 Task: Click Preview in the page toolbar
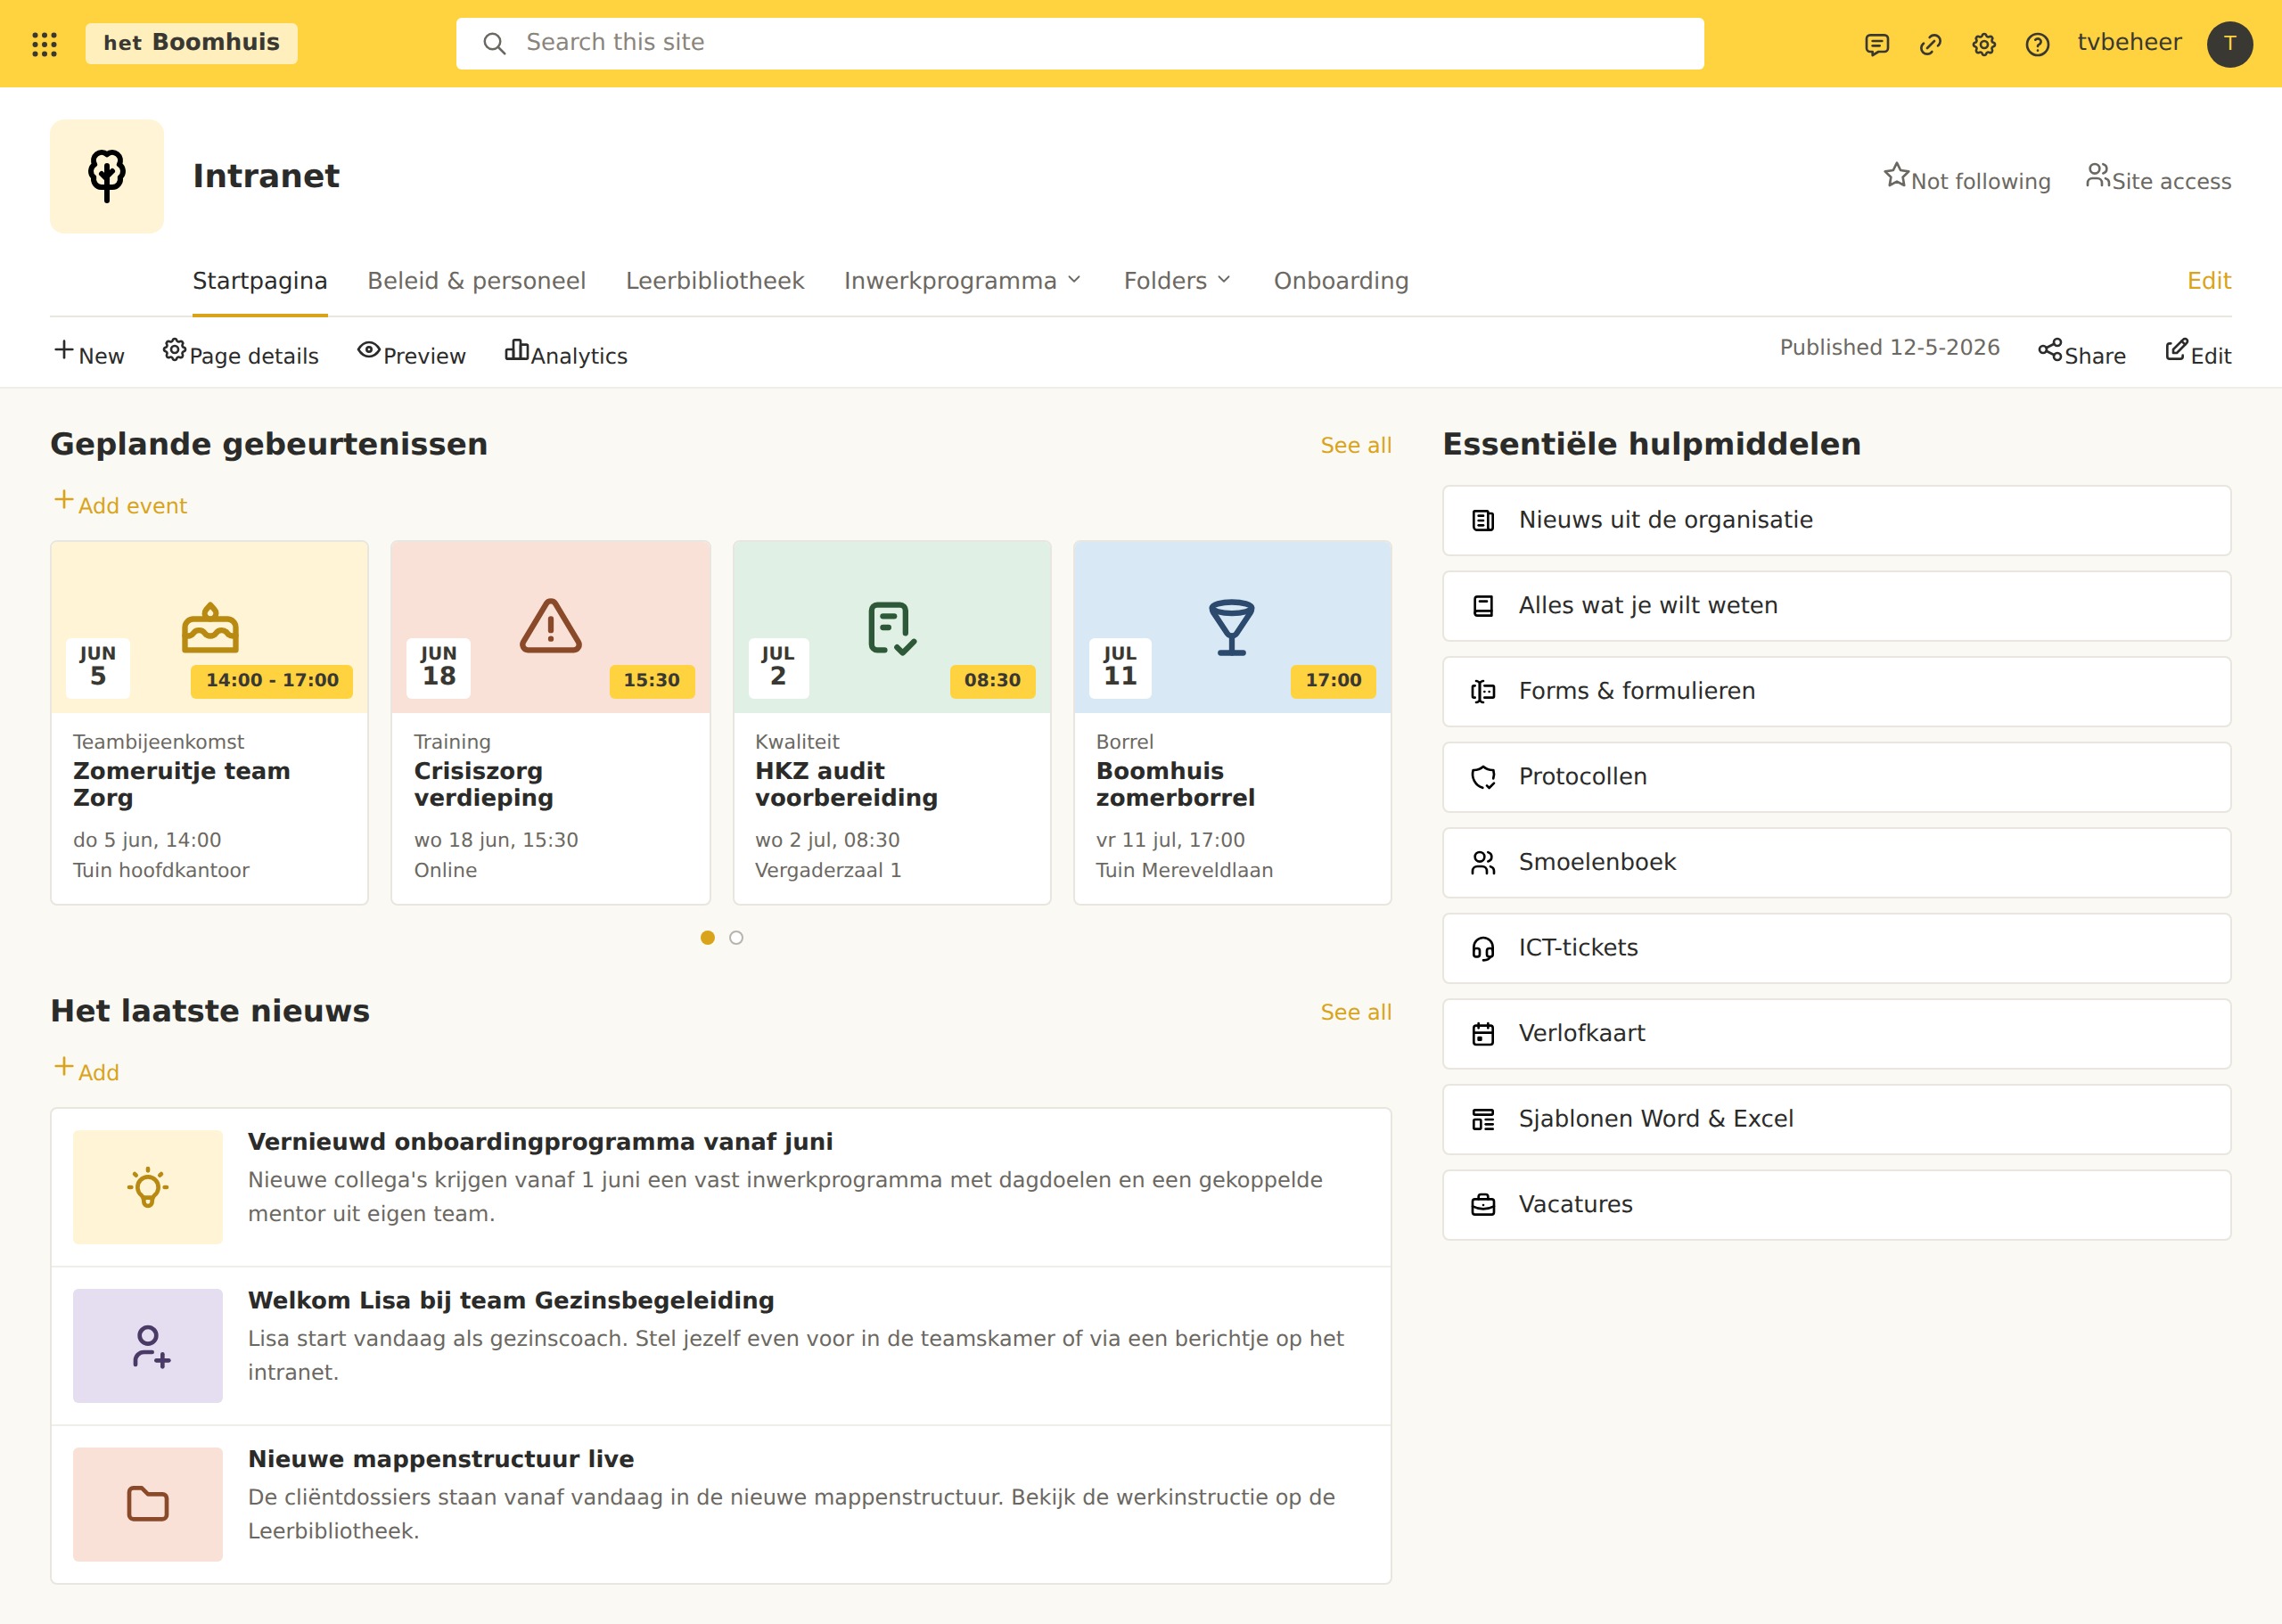[412, 354]
